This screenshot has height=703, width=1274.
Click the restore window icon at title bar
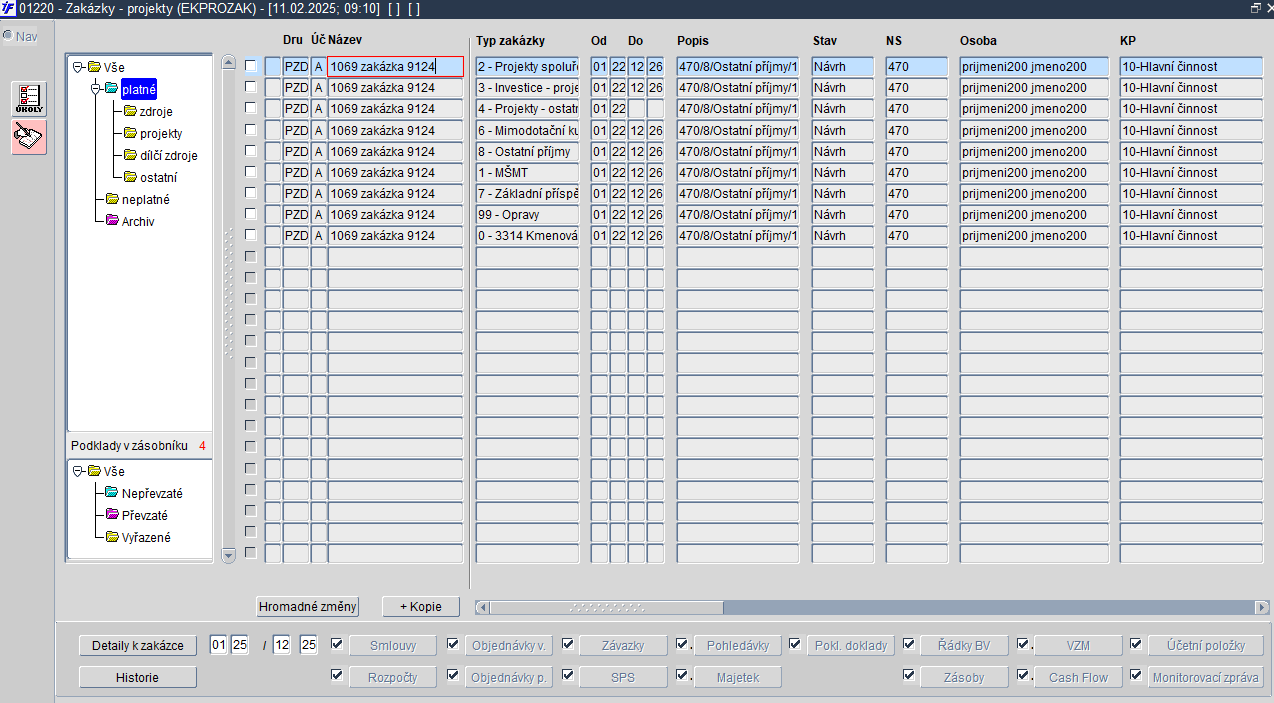(x=1256, y=7)
